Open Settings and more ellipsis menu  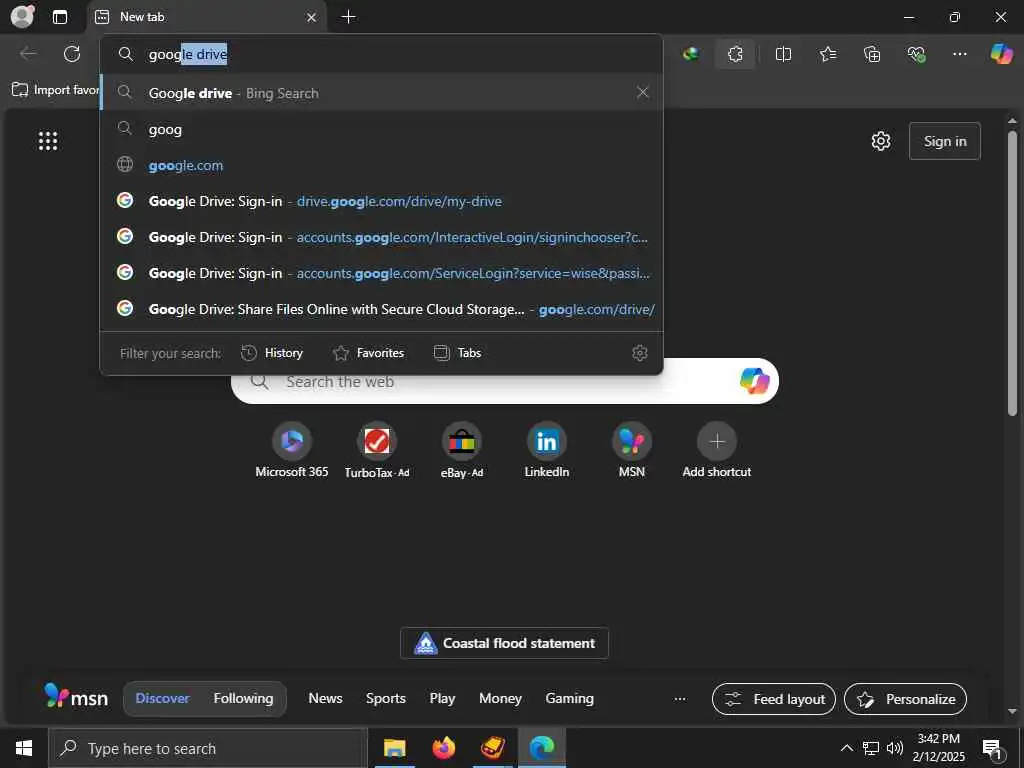pyautogui.click(x=959, y=54)
